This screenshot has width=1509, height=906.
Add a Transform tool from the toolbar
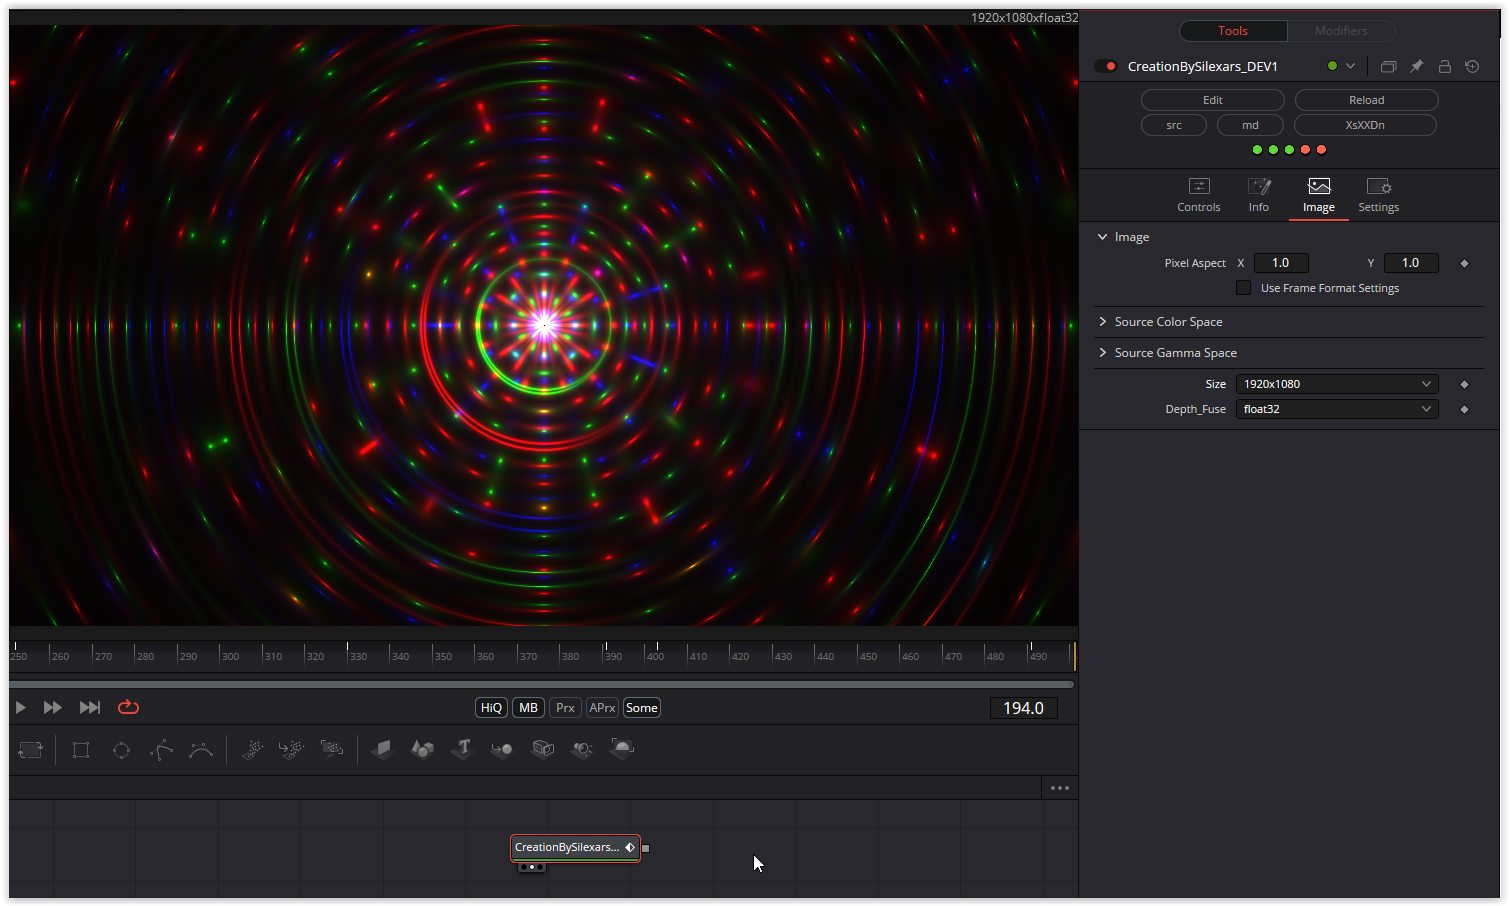[30, 749]
